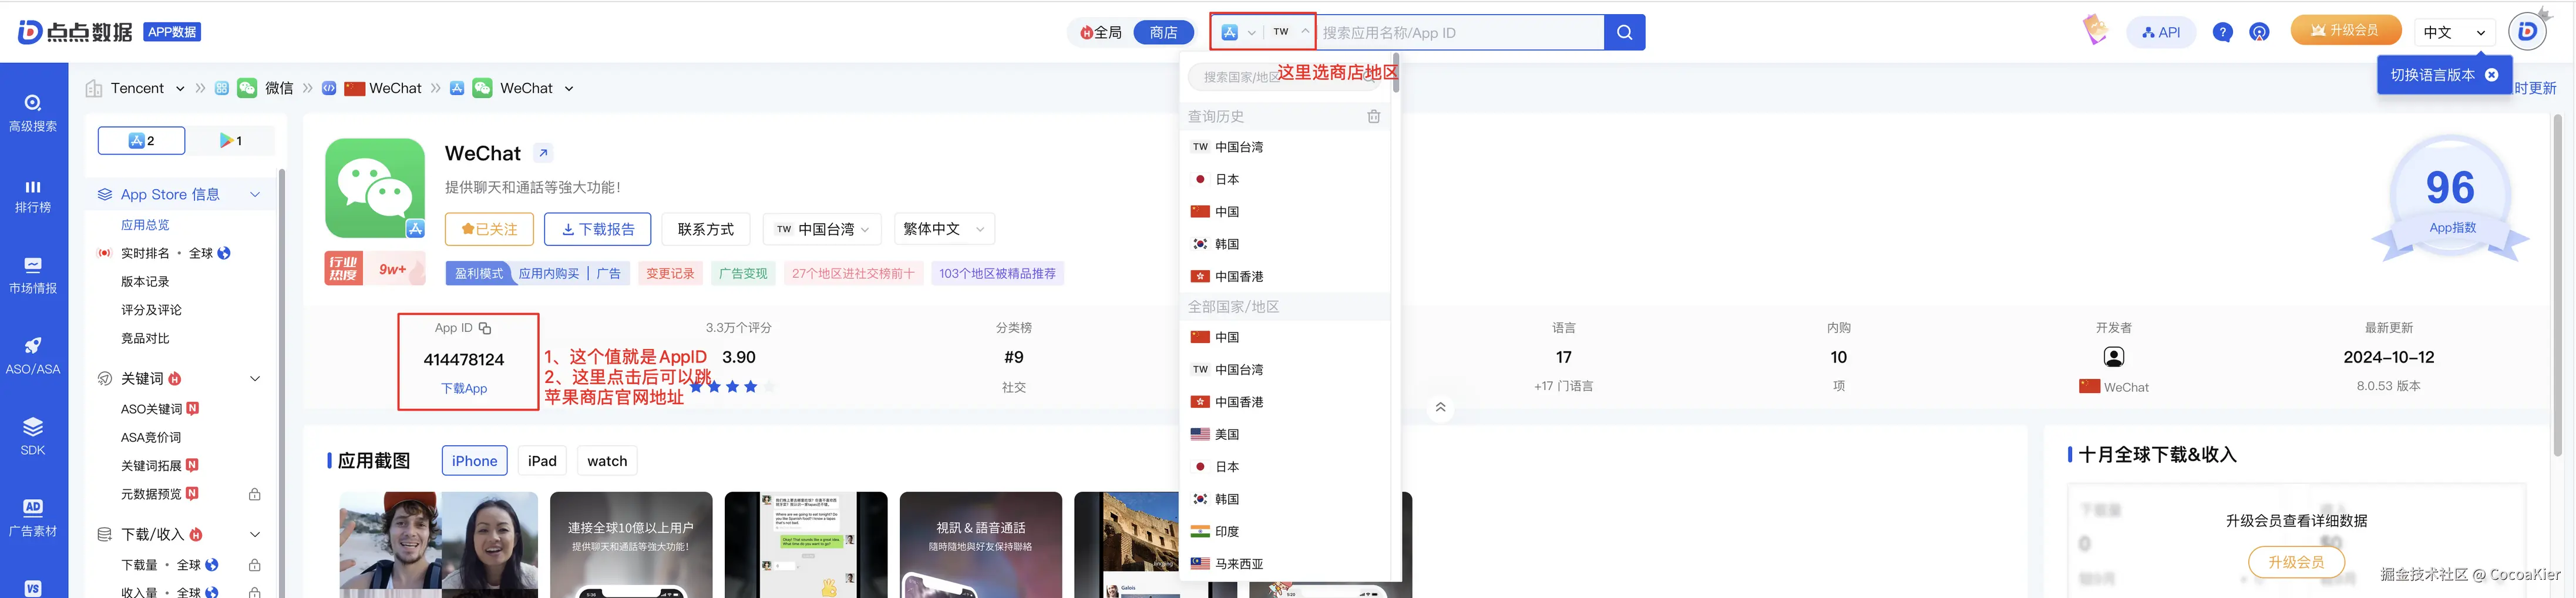The height and width of the screenshot is (598, 2576).
Task: Select the iPhone screenshots tab
Action: [474, 460]
